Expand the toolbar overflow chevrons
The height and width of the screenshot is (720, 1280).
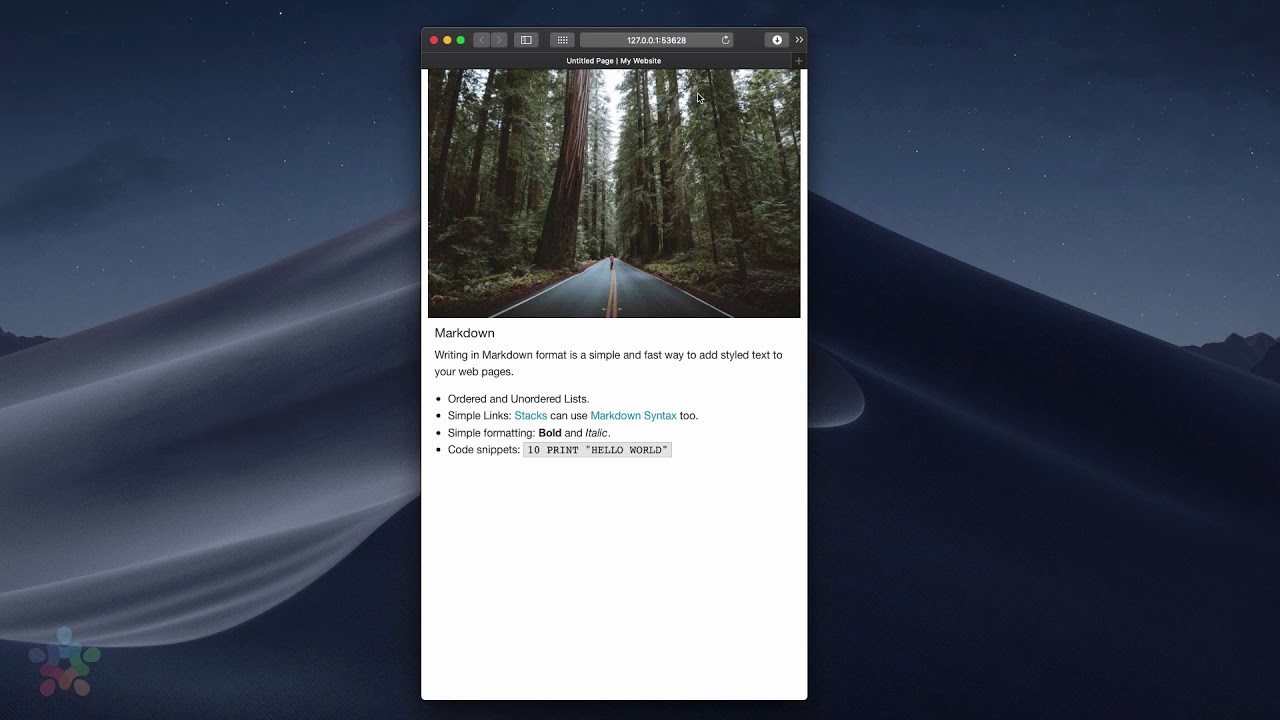[x=799, y=40]
